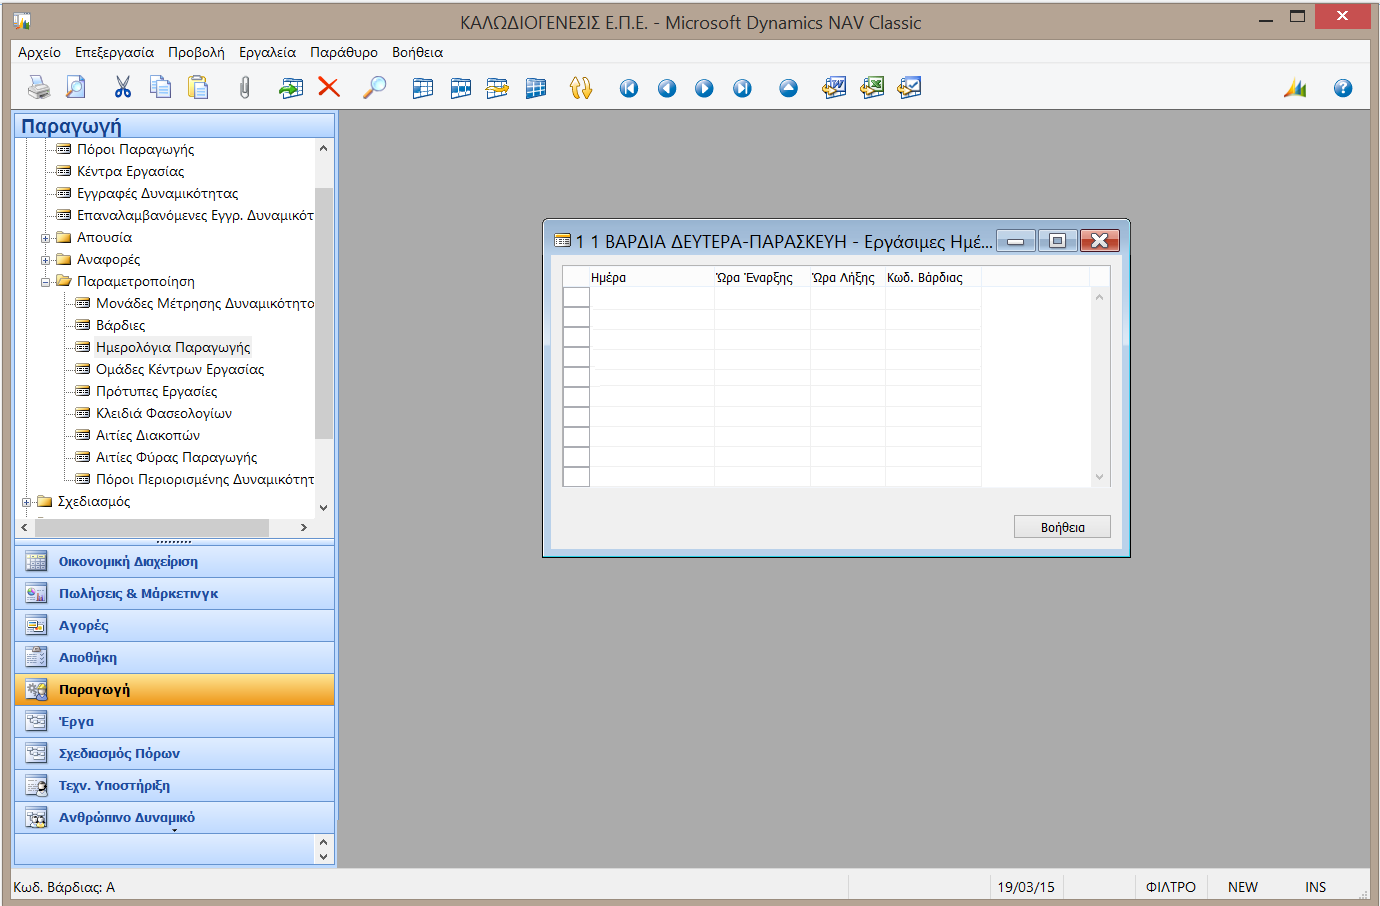Open Τεχν. Υποστήριξη module
1380x906 pixels.
[x=175, y=786]
